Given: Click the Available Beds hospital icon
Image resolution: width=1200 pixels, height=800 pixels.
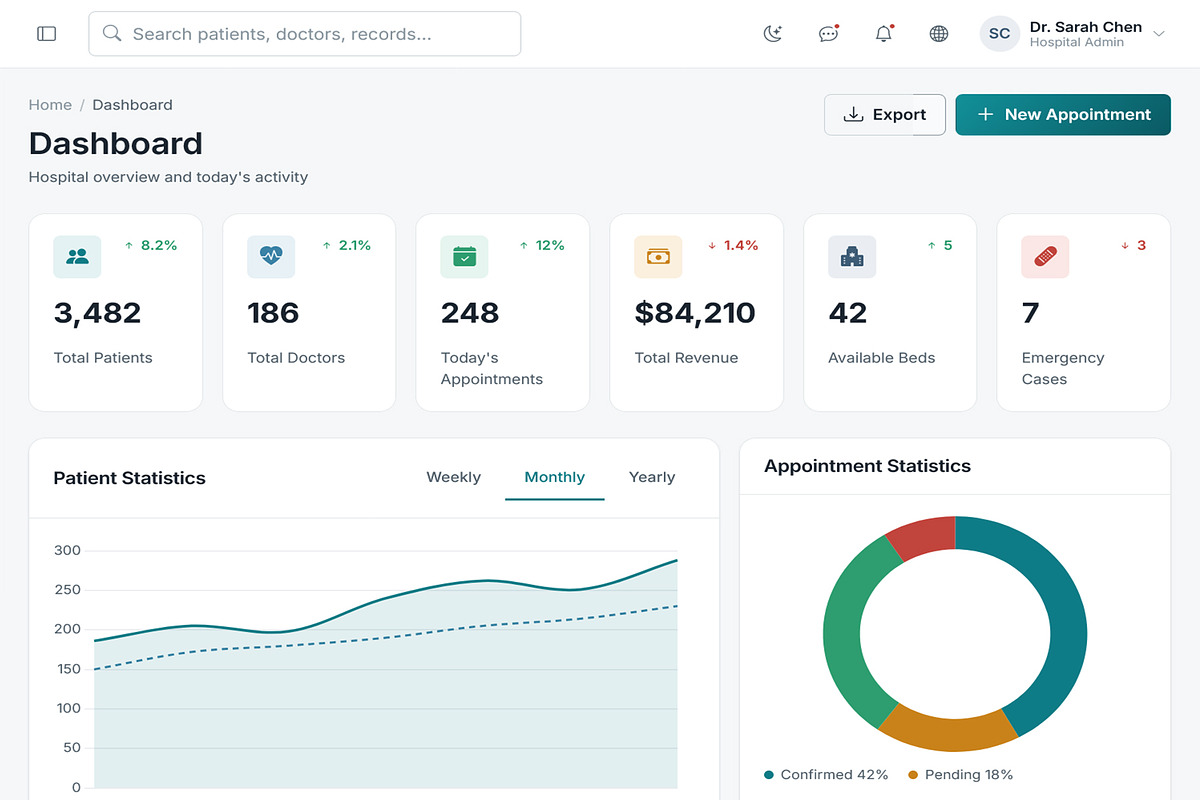Looking at the screenshot, I should pyautogui.click(x=852, y=257).
